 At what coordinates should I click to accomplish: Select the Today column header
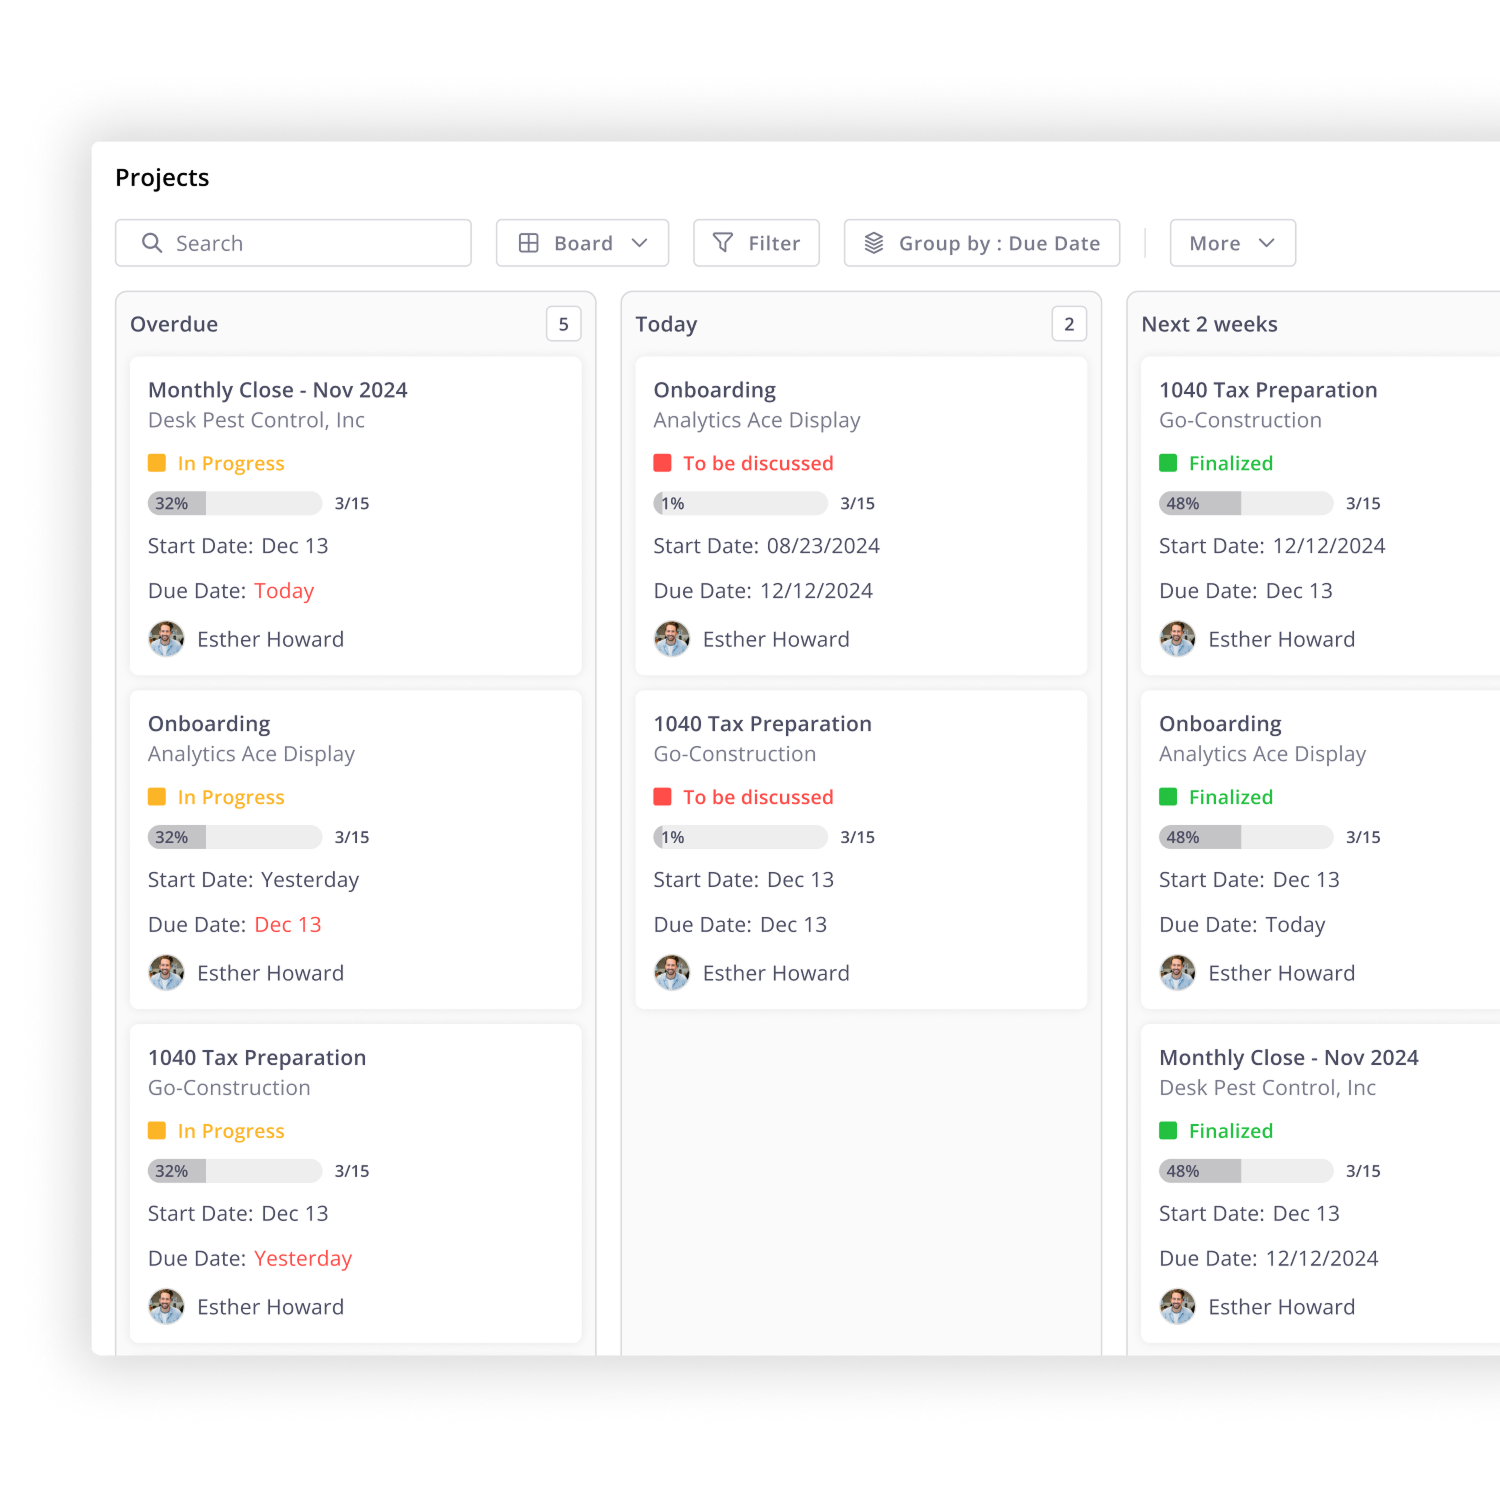click(666, 325)
